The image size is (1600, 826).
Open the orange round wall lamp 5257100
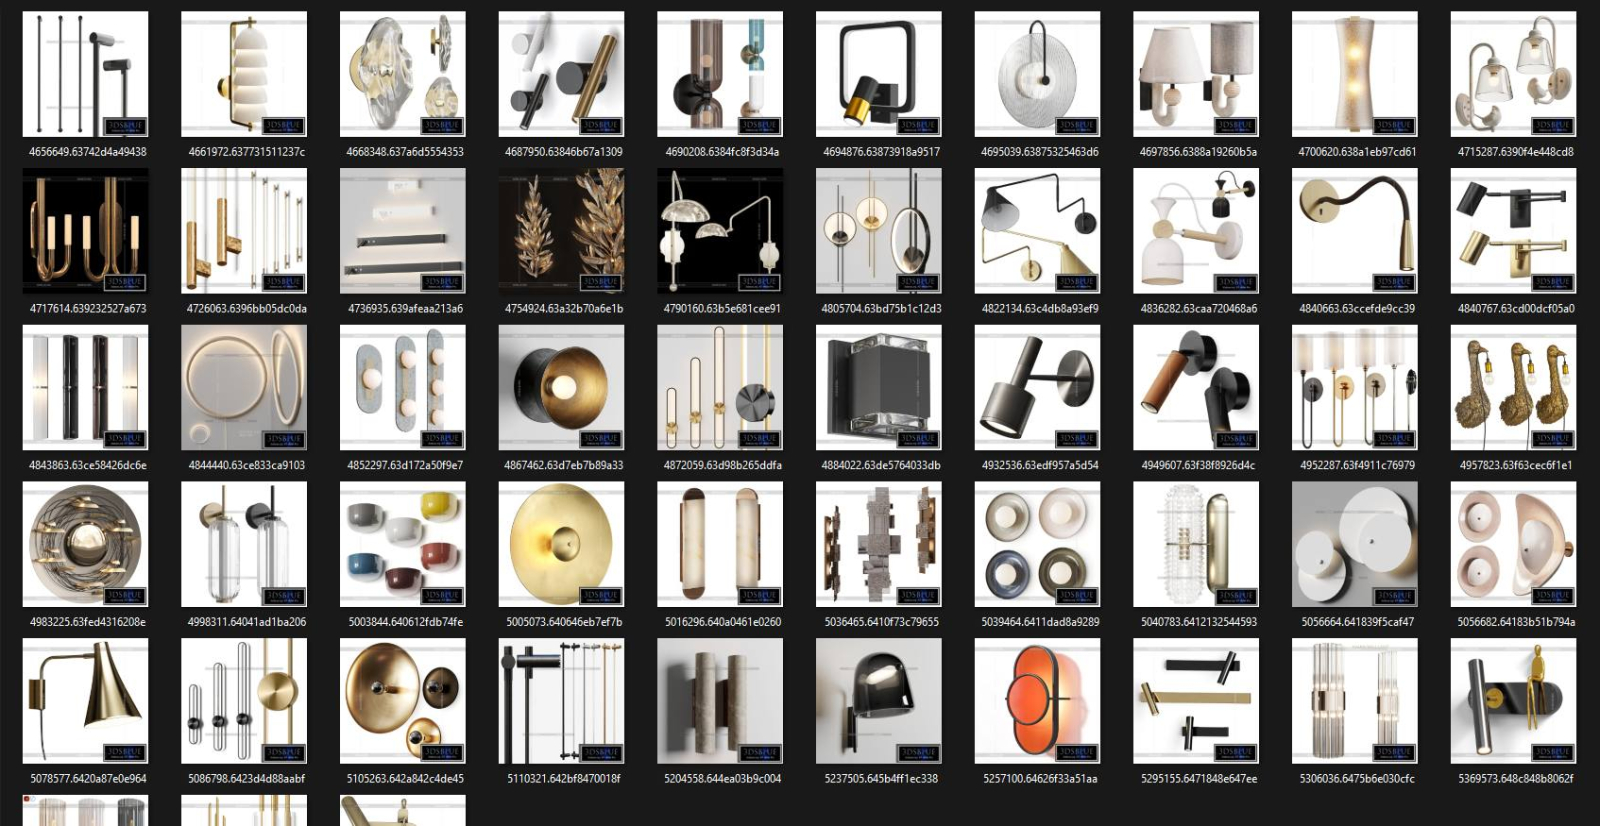click(x=1037, y=700)
